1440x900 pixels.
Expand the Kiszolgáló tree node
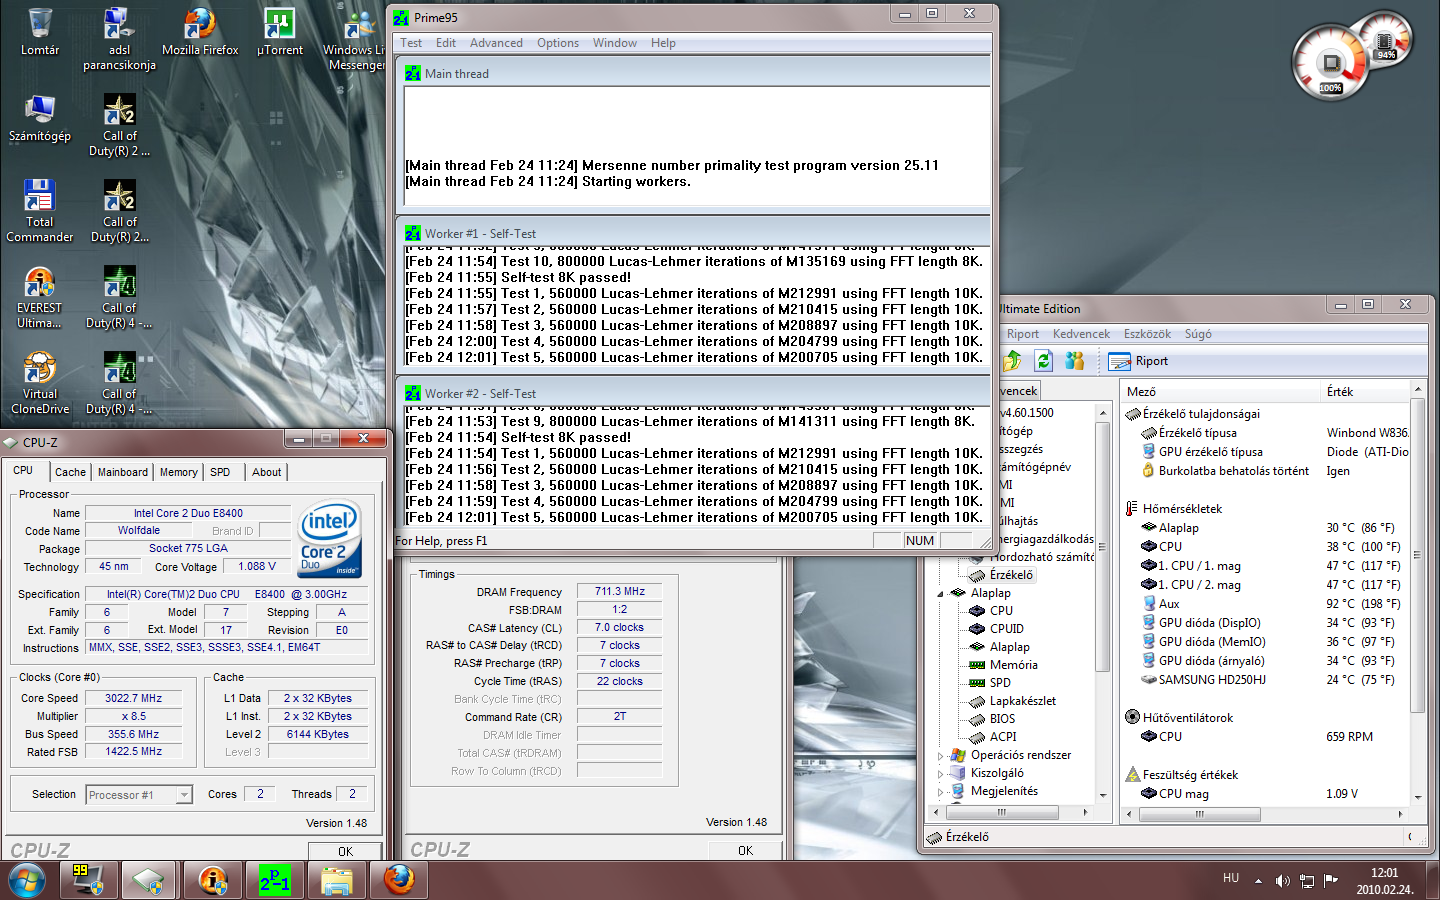(941, 774)
